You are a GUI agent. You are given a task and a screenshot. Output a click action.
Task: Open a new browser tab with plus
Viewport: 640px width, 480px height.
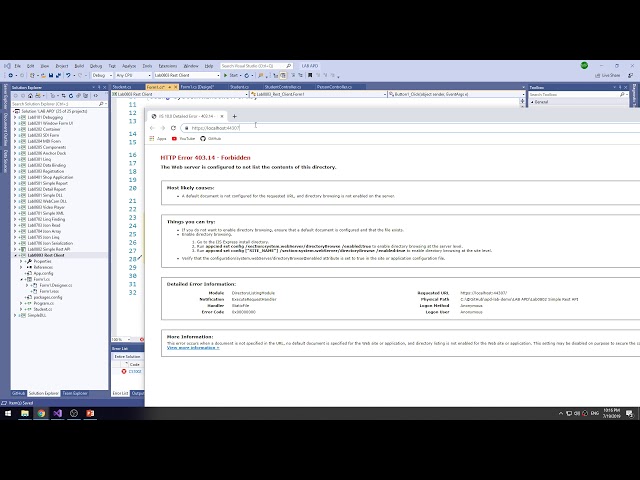[x=234, y=116]
